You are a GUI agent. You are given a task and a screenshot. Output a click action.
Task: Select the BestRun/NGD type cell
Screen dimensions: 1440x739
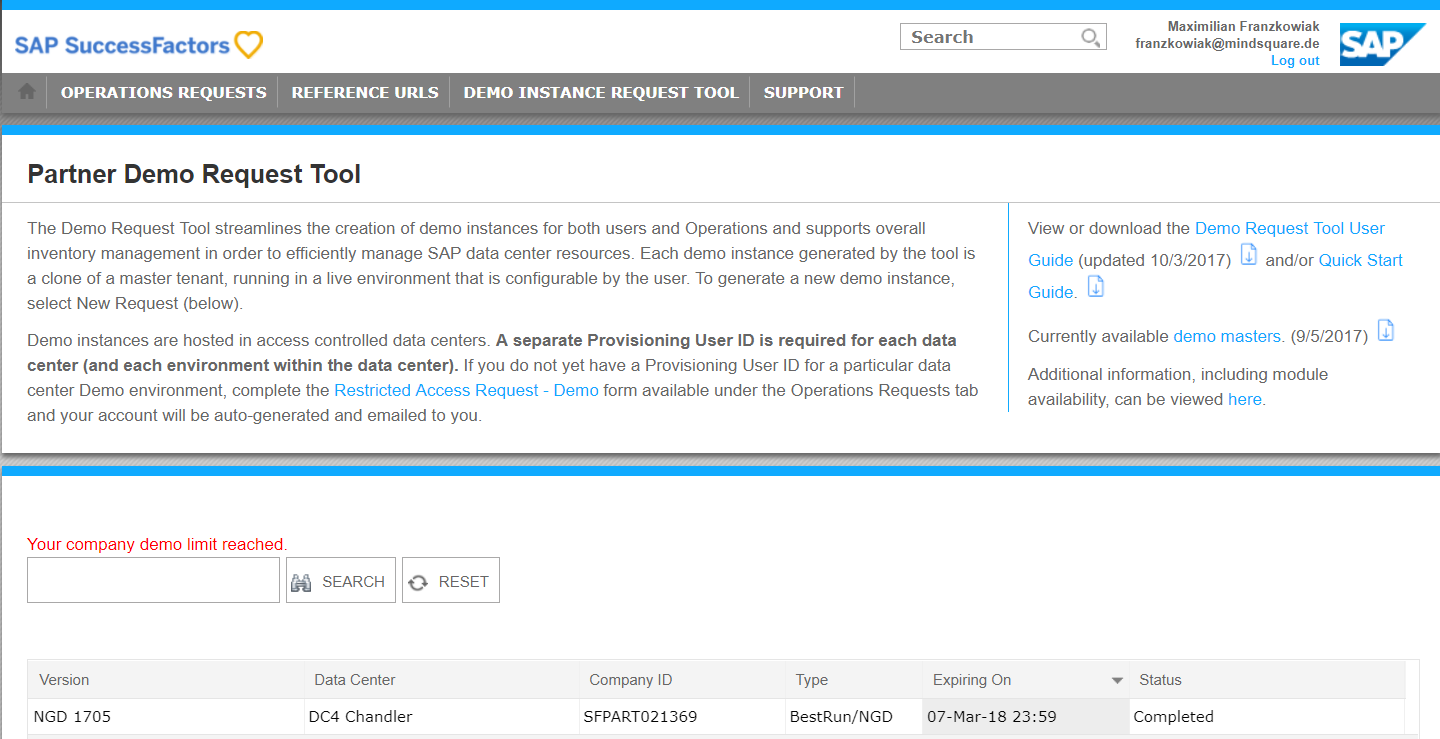(x=853, y=717)
